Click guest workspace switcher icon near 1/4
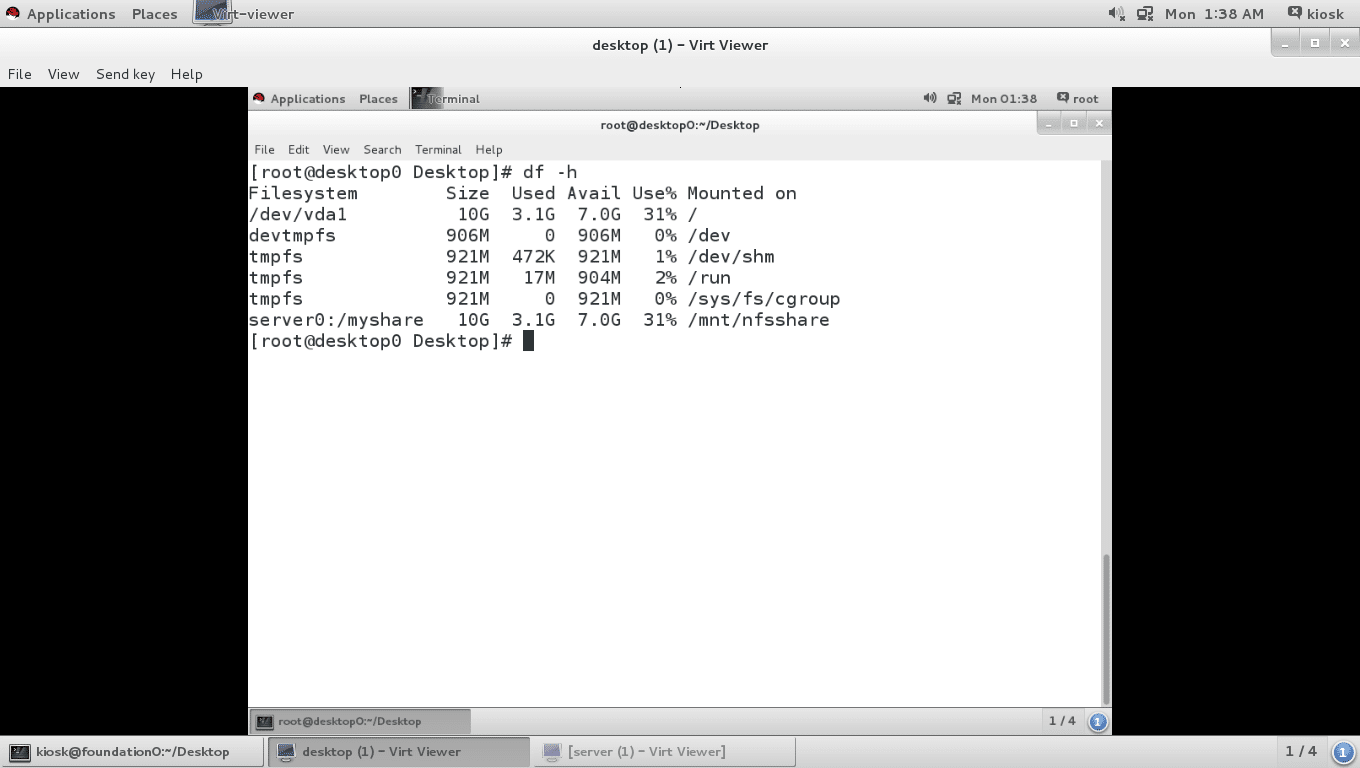The image size is (1360, 768). point(1098,721)
